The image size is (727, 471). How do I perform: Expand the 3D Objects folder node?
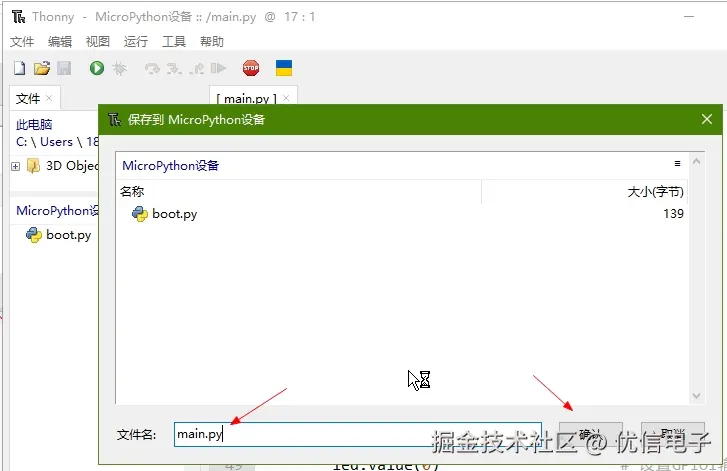15,166
